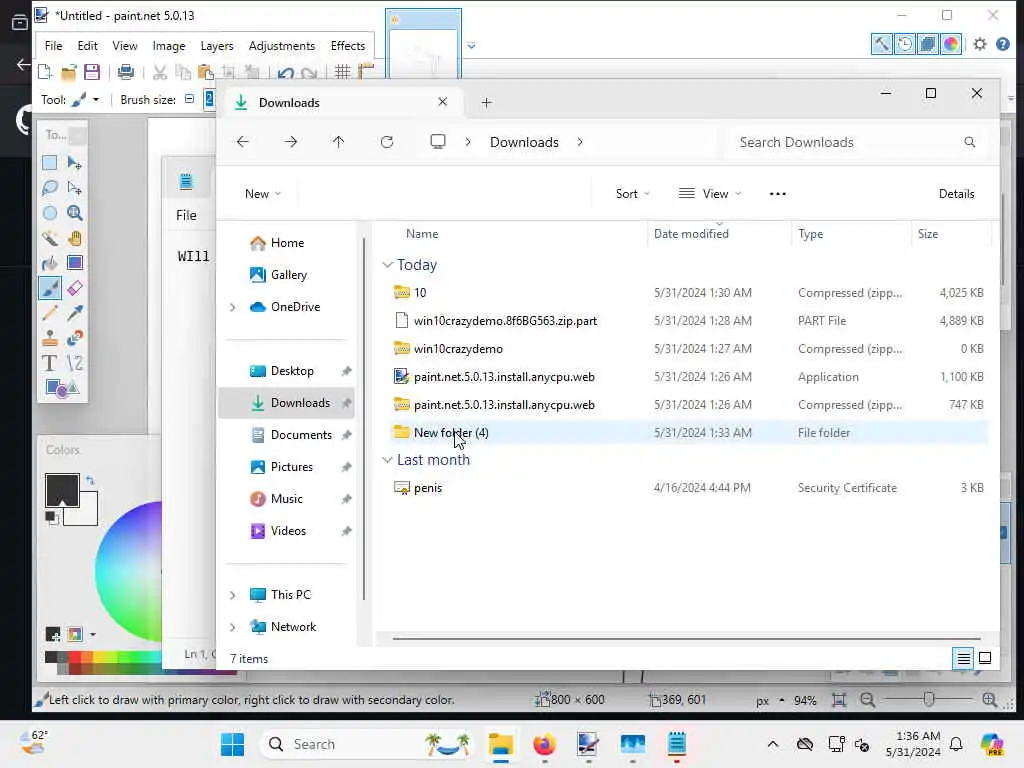Click the New image icon in paint.net toolbar

tap(45, 72)
